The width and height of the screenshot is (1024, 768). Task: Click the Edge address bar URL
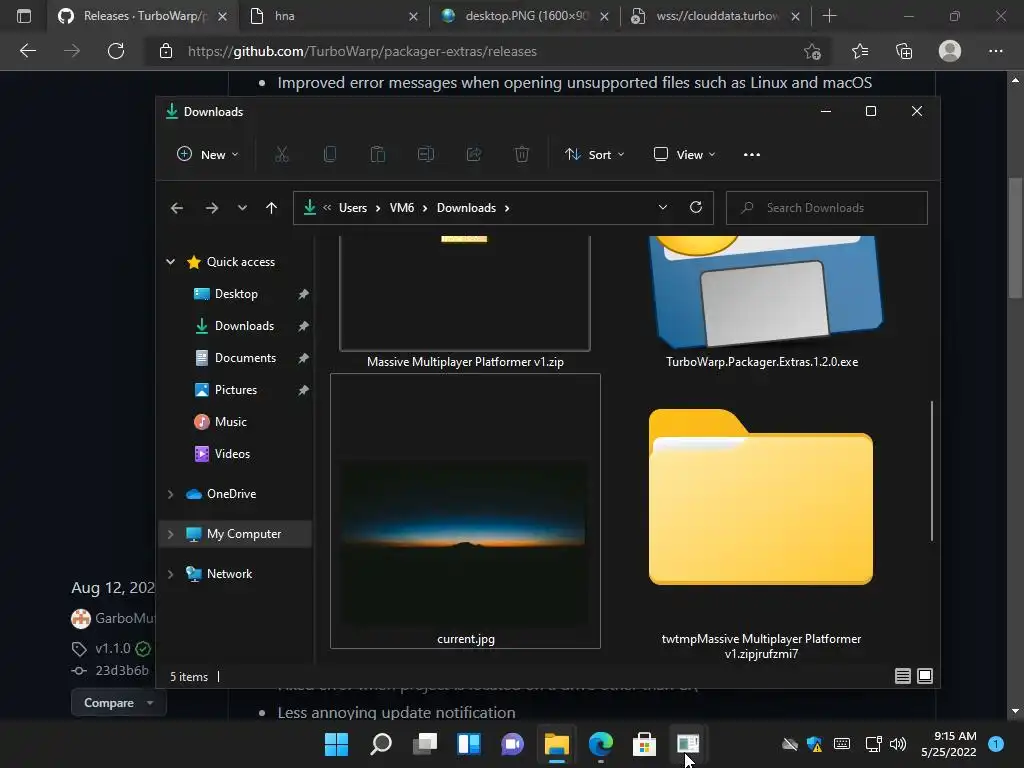(x=362, y=51)
